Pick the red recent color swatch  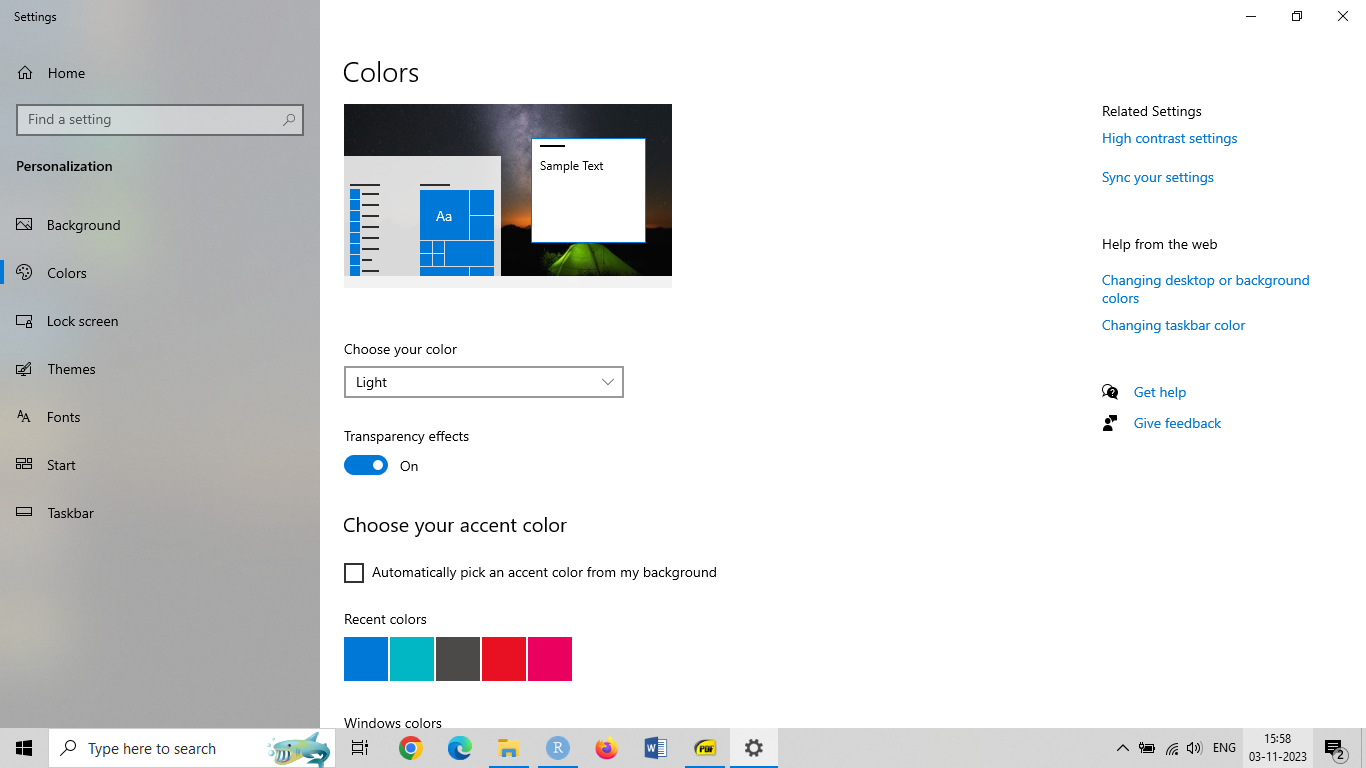(x=504, y=659)
